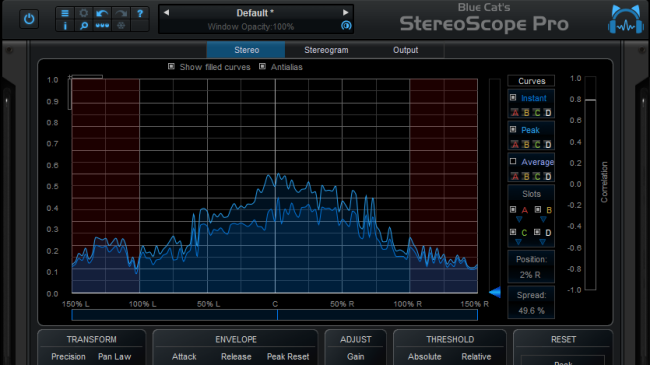The width and height of the screenshot is (650, 365).
Task: Undo last change with the undo arrow
Action: (102, 13)
